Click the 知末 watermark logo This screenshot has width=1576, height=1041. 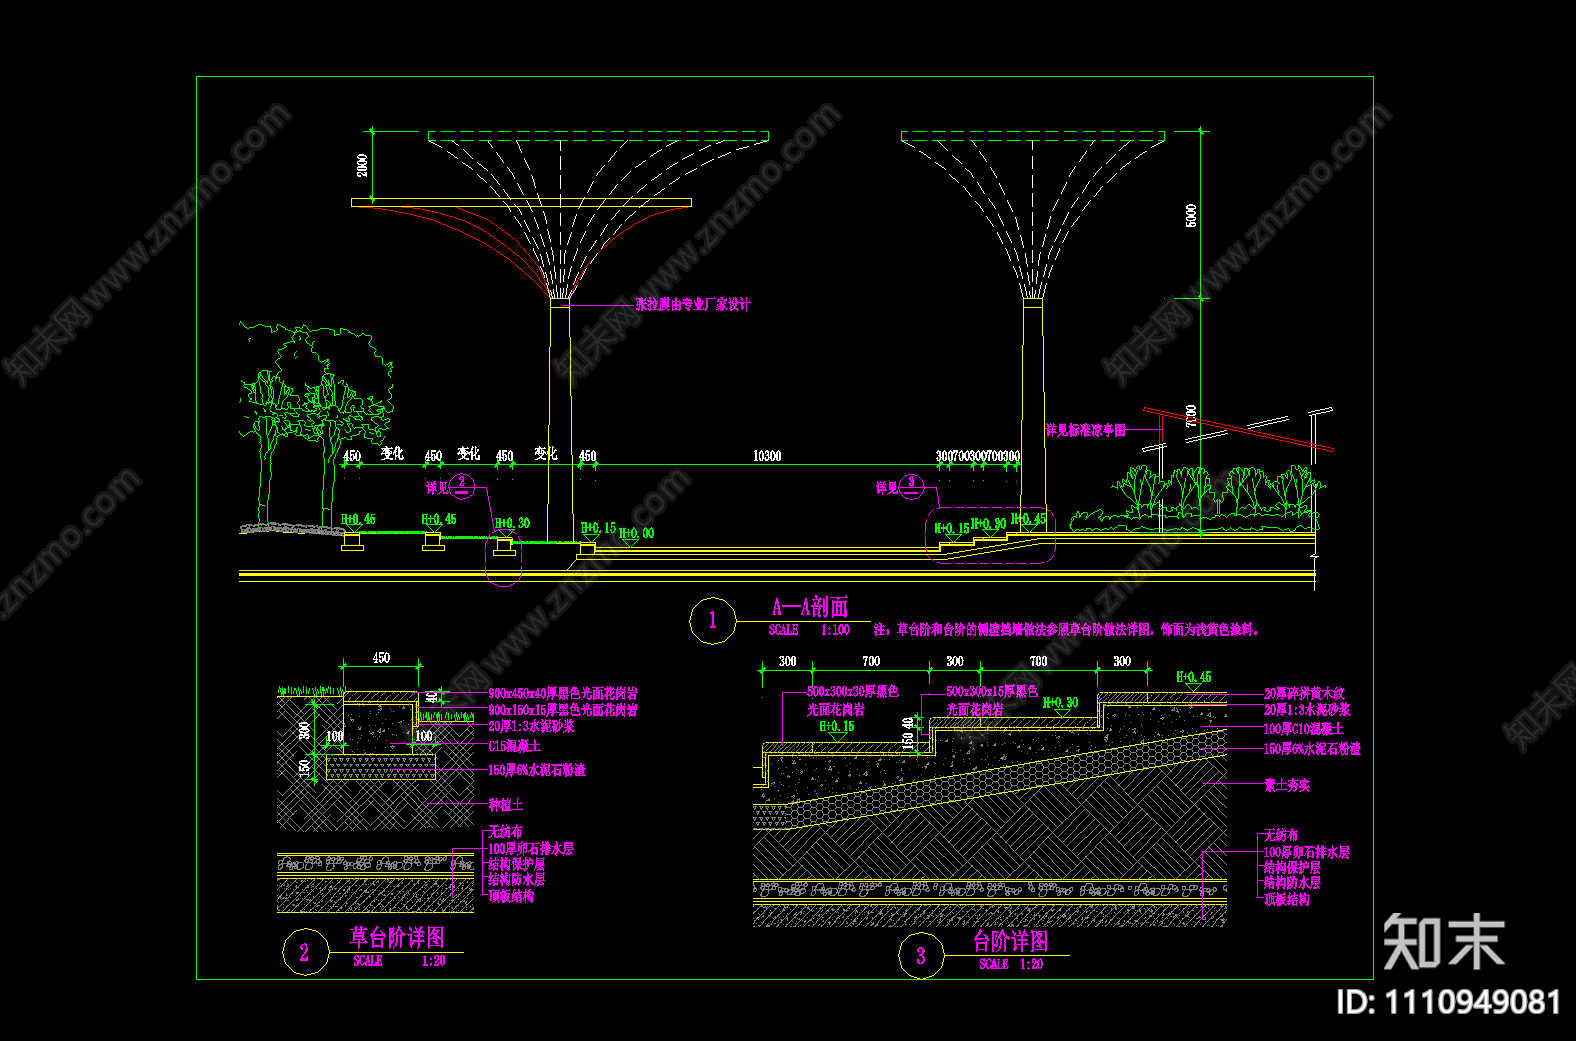(x=1444, y=942)
